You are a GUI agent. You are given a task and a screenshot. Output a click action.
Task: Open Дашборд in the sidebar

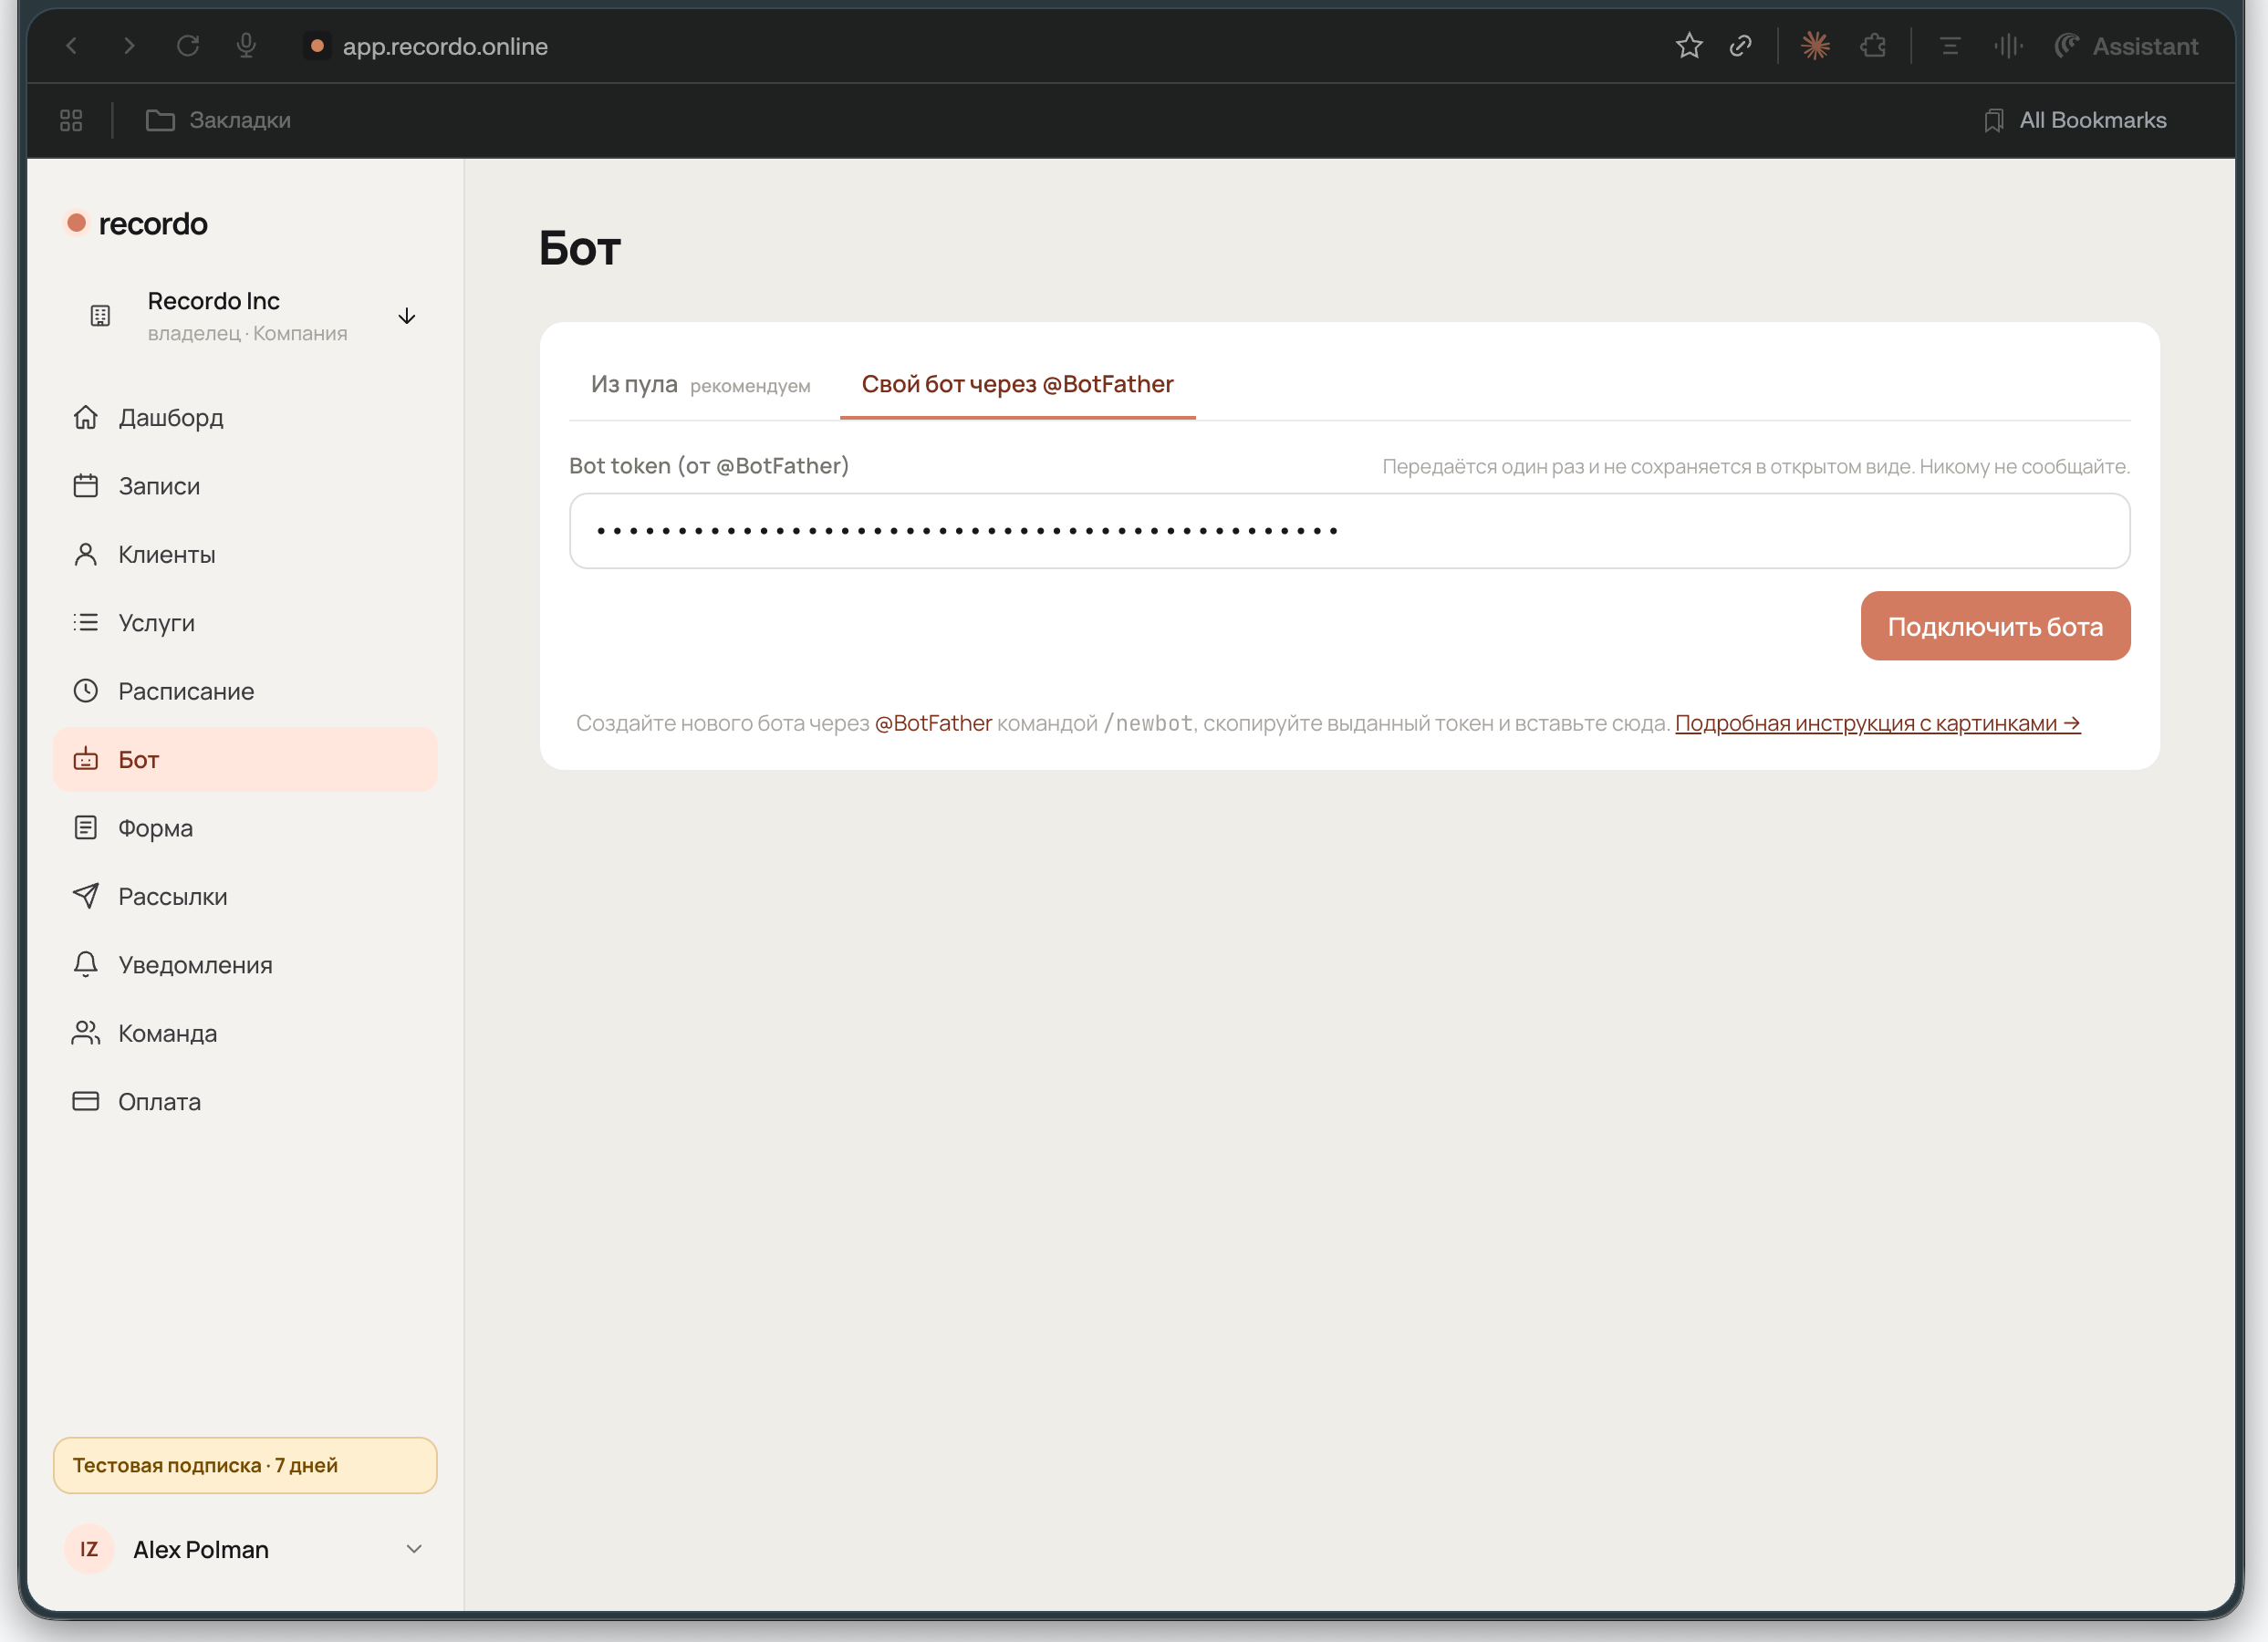pyautogui.click(x=245, y=417)
